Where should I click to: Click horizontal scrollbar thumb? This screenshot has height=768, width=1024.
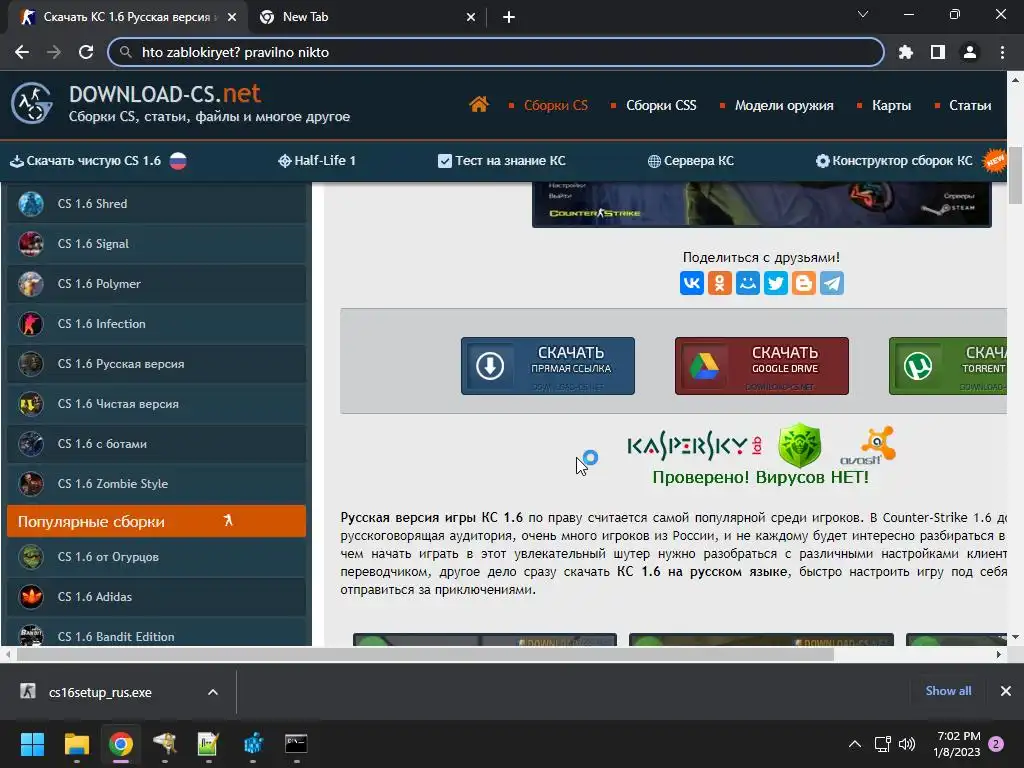pyautogui.click(x=425, y=654)
